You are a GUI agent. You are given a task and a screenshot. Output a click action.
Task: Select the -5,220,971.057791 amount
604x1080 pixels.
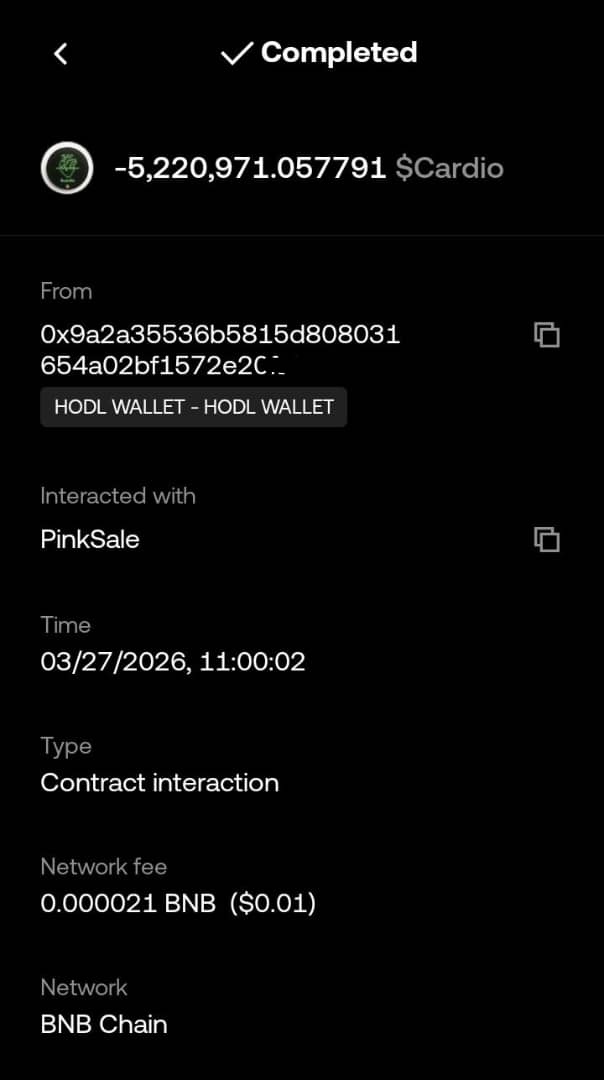tap(250, 168)
